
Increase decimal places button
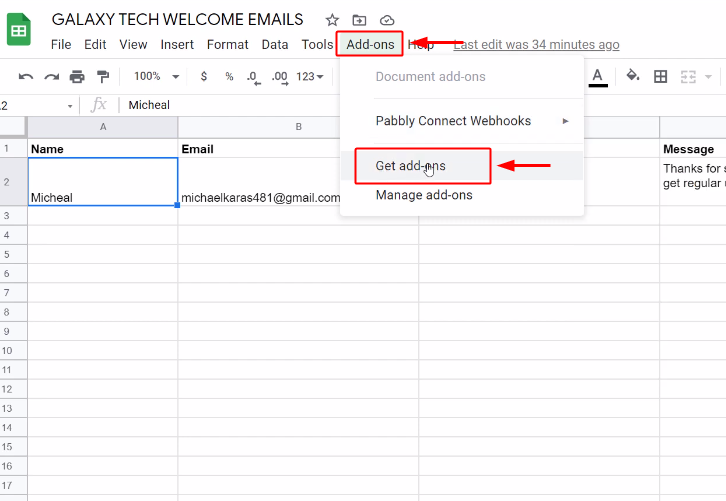click(x=280, y=77)
